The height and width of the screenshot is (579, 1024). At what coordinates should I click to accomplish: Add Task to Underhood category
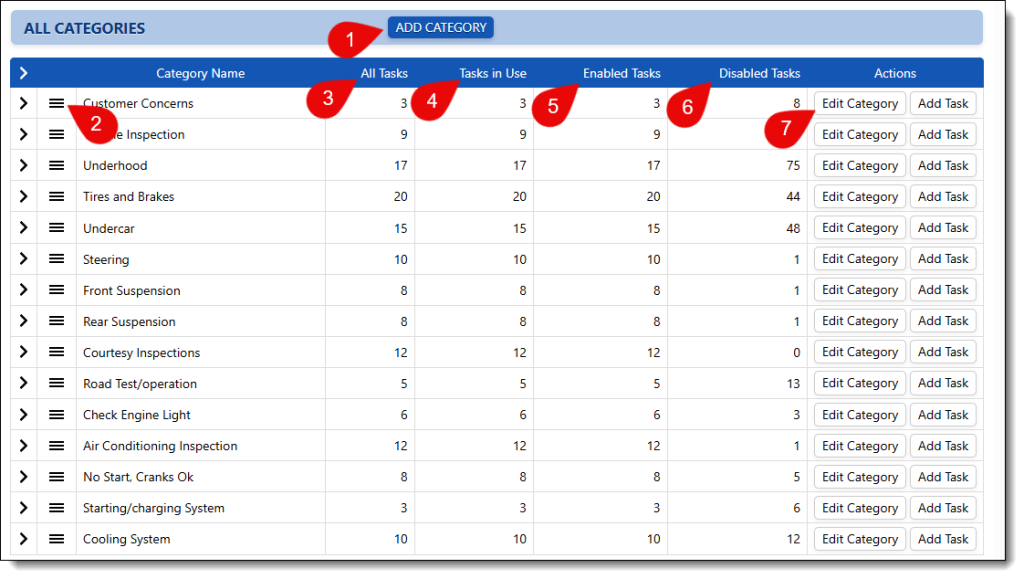(x=943, y=165)
